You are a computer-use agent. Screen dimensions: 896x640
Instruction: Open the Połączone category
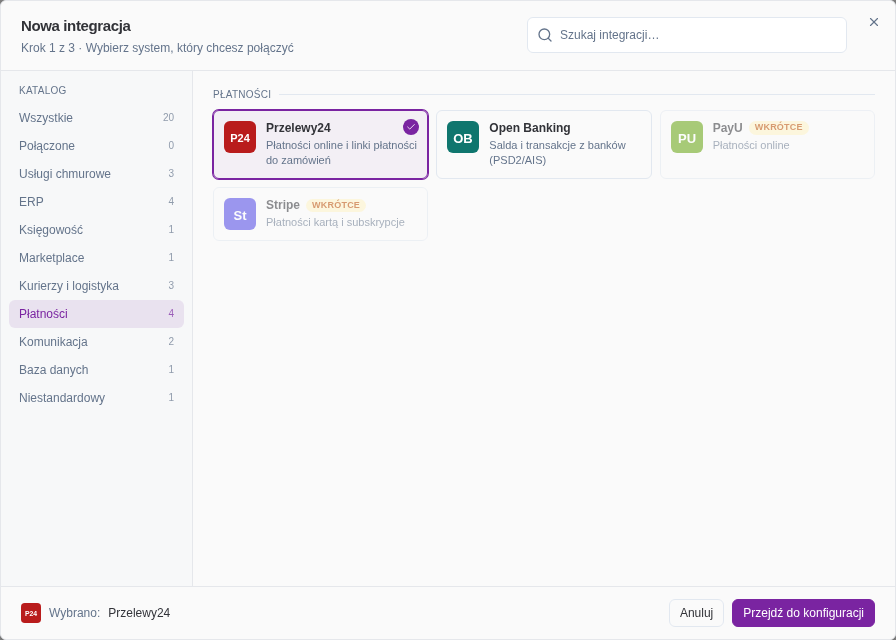97,146
